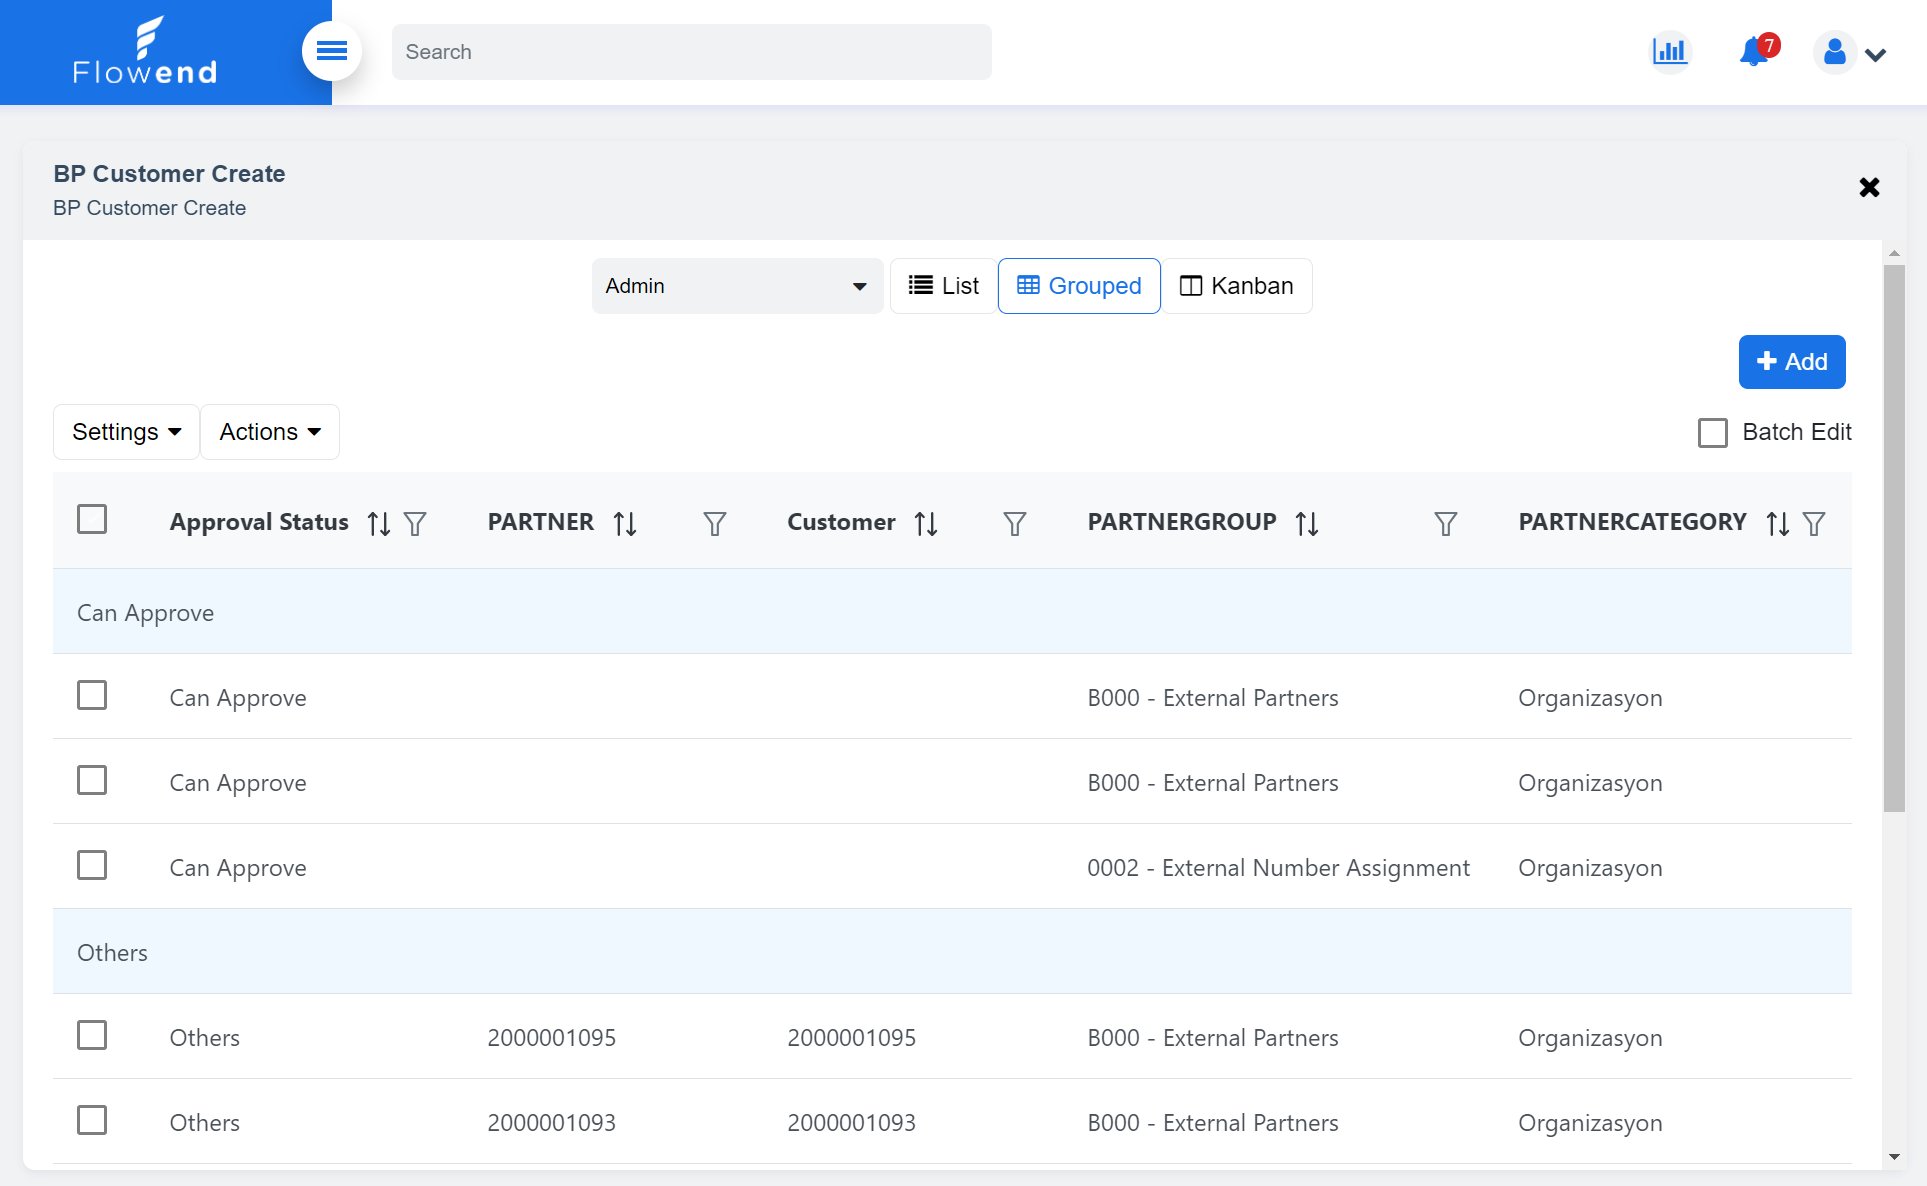
Task: Toggle the select-all checkbox in header row
Action: [x=92, y=519]
